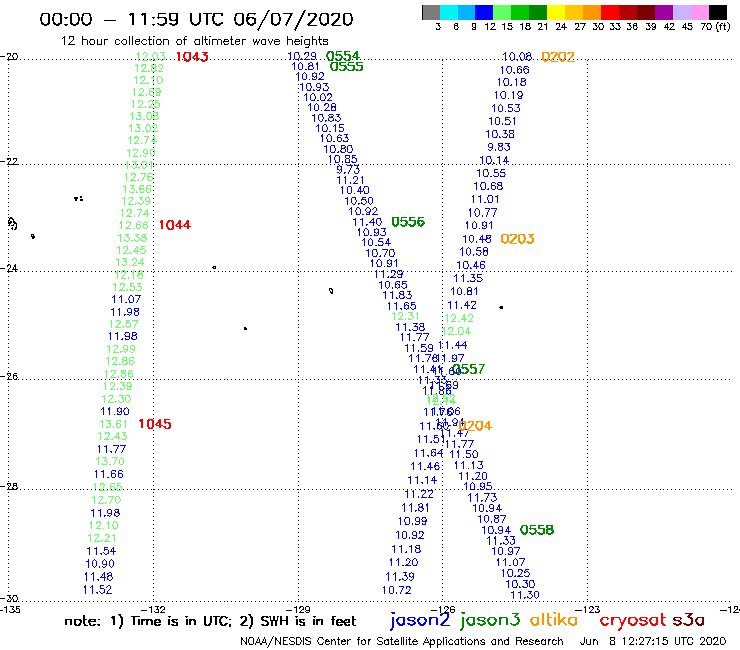Select the wave height reading 13.66

(137, 189)
